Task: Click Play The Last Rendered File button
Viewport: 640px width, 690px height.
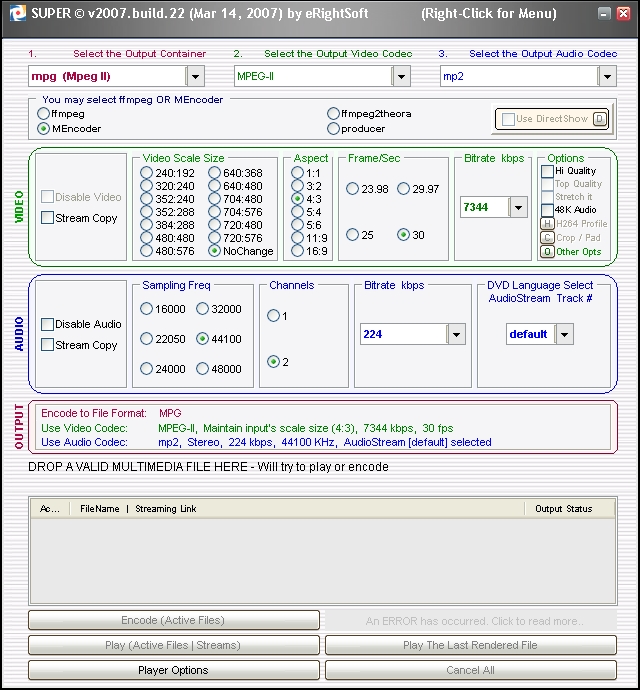Action: pos(471,645)
